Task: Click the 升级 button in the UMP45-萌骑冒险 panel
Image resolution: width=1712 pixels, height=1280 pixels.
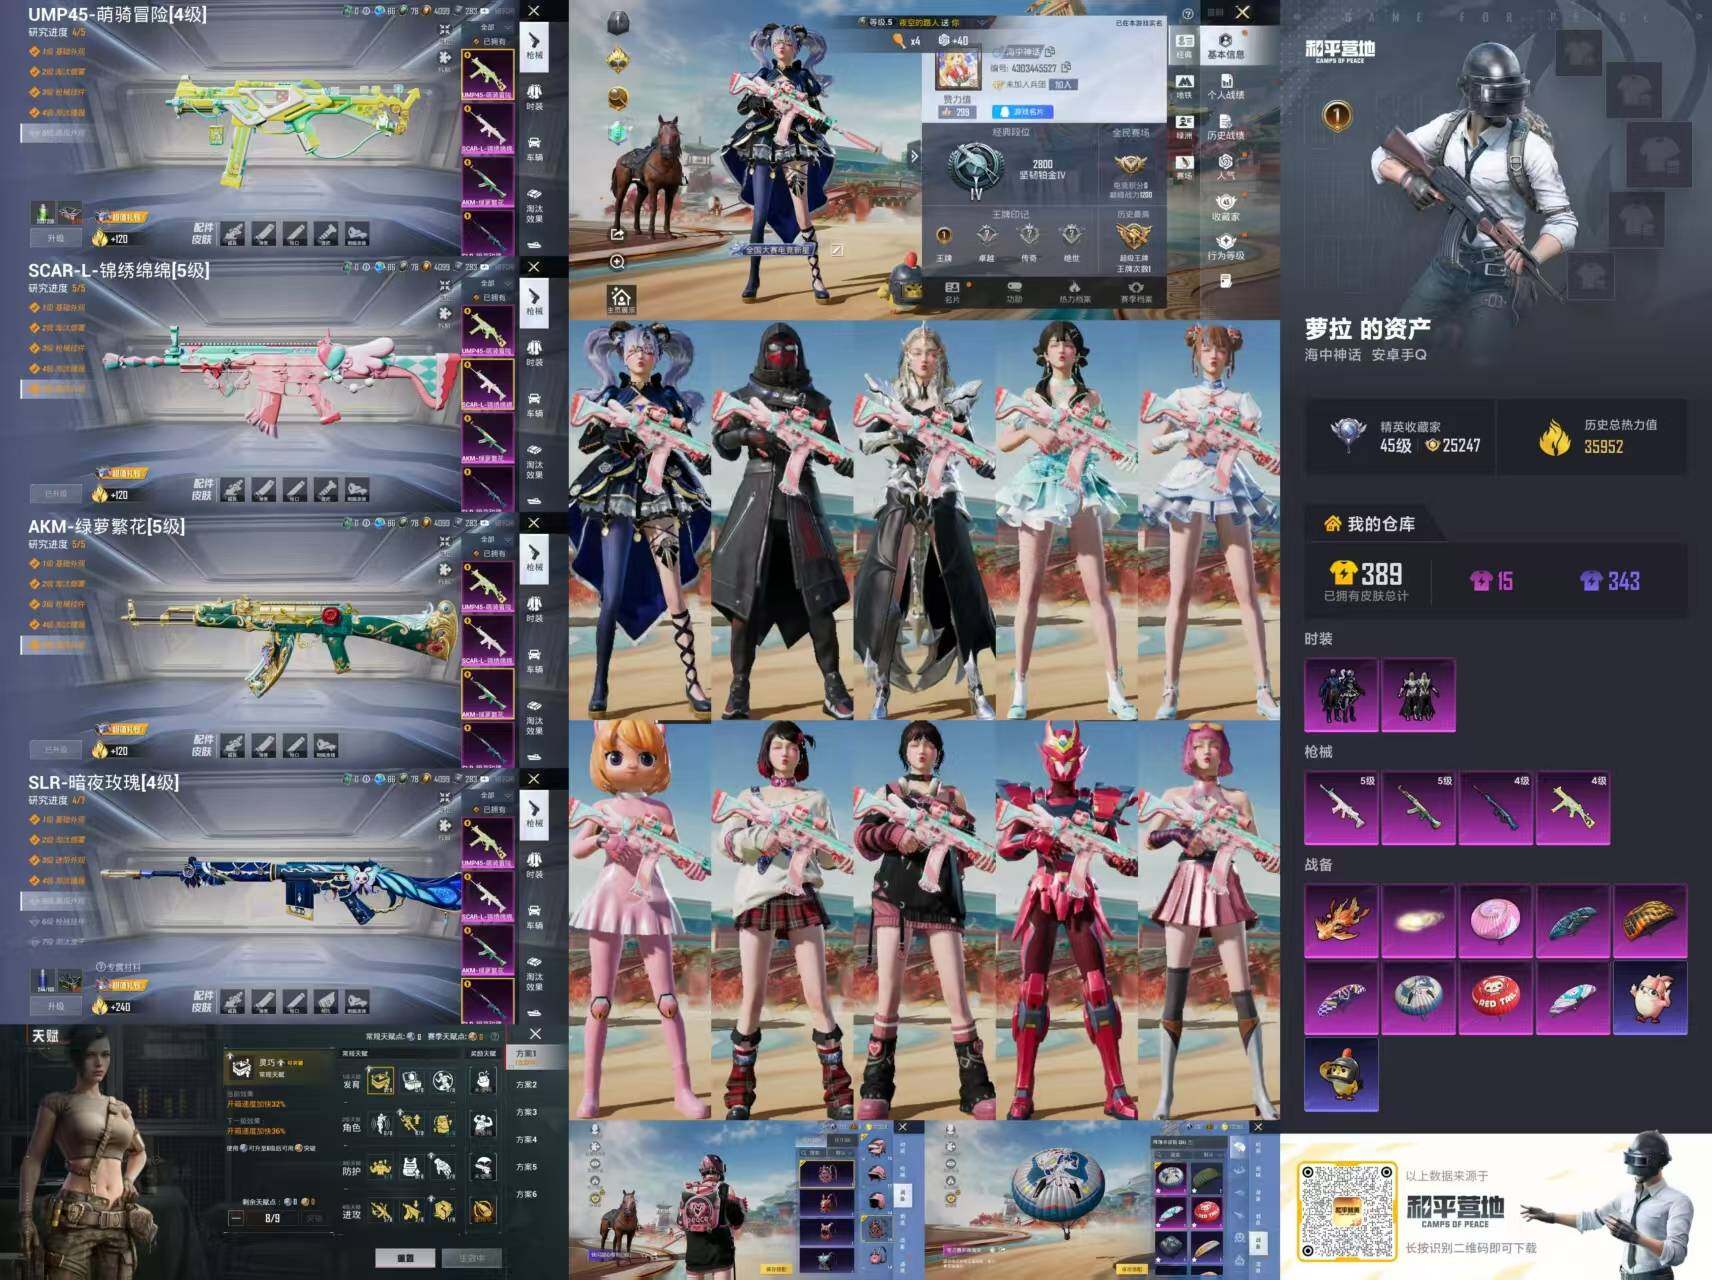Action: (56, 238)
